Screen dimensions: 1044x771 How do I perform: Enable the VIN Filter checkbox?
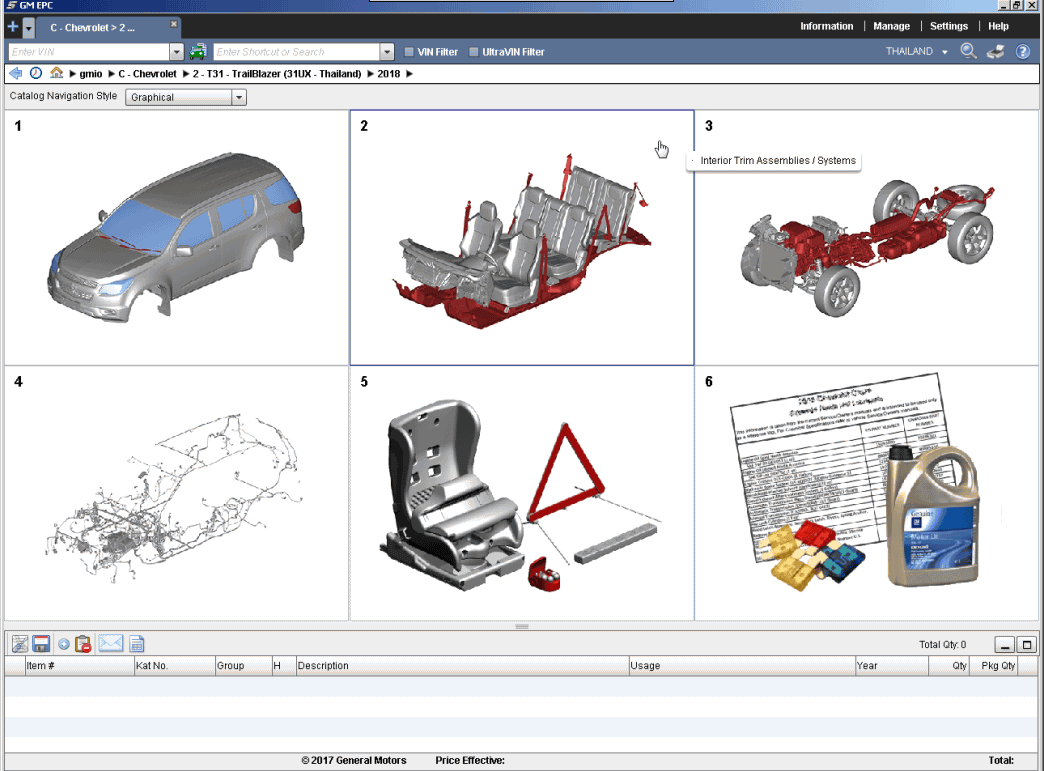[x=410, y=52]
